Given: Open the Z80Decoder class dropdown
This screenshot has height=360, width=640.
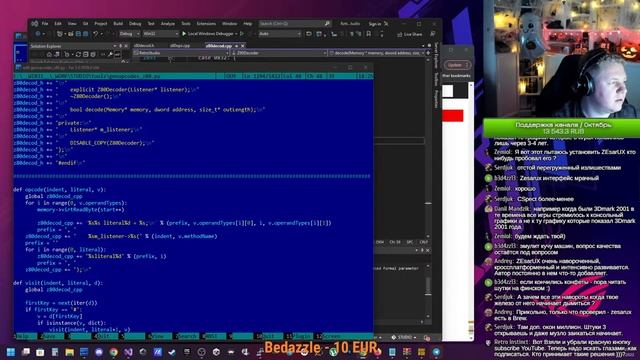Looking at the screenshot, I should pos(279,53).
